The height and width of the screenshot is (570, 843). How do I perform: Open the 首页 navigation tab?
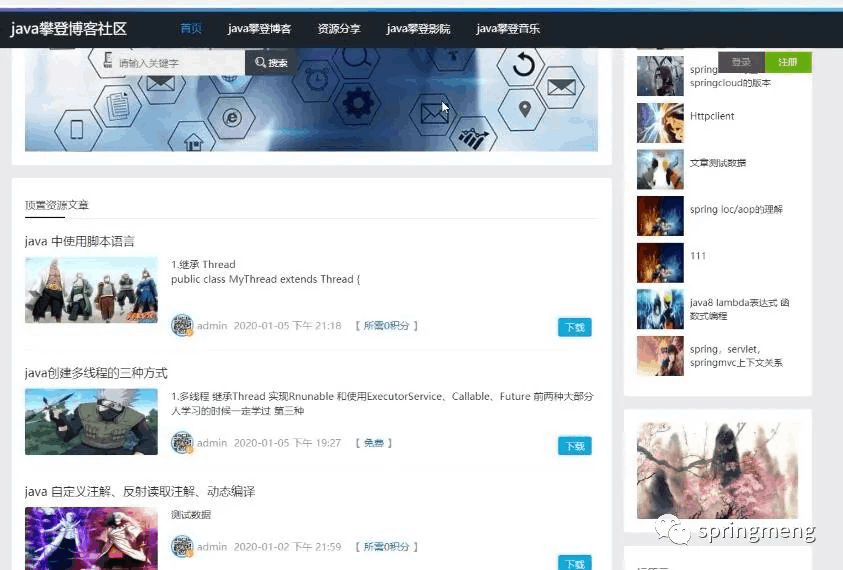pos(191,28)
